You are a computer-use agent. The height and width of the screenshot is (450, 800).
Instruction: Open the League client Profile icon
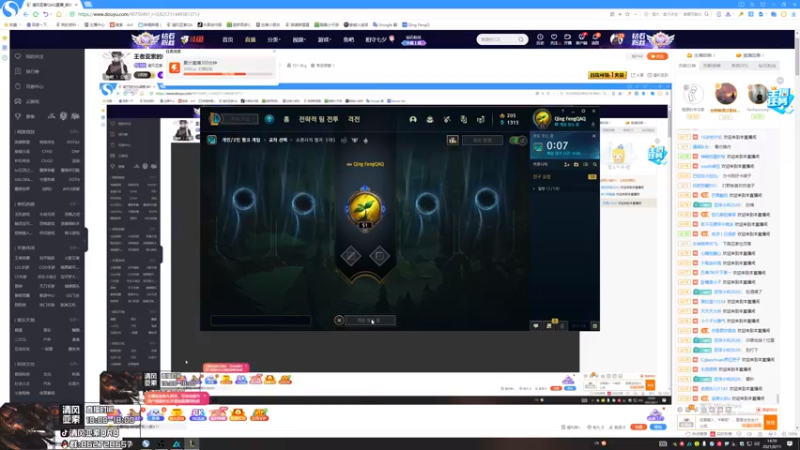pos(413,119)
